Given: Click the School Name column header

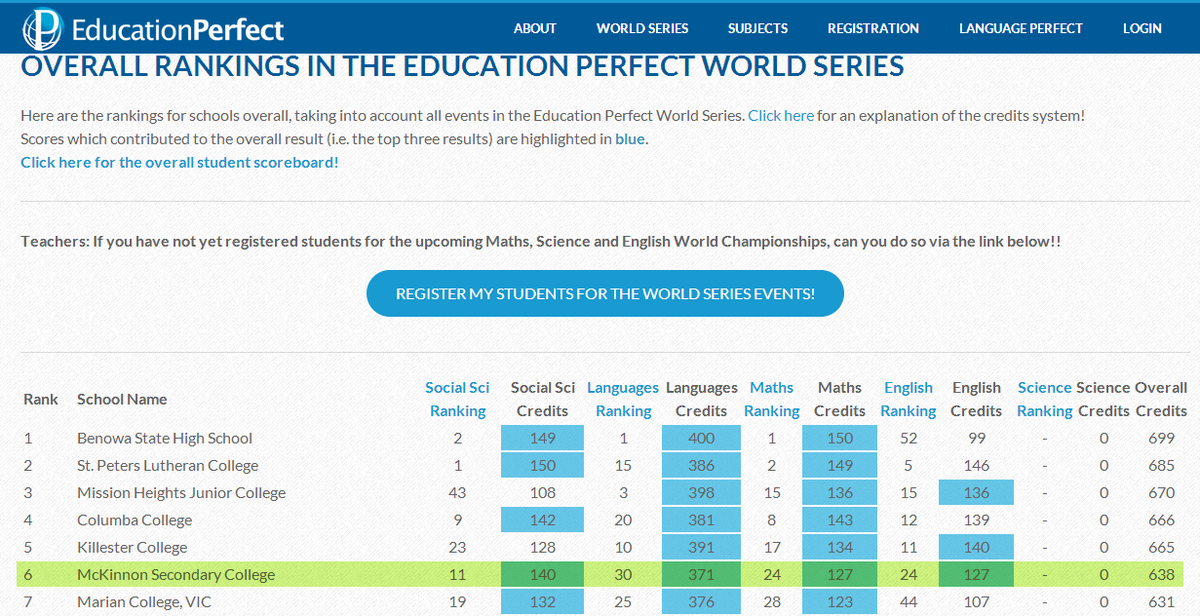Looking at the screenshot, I should coord(122,399).
